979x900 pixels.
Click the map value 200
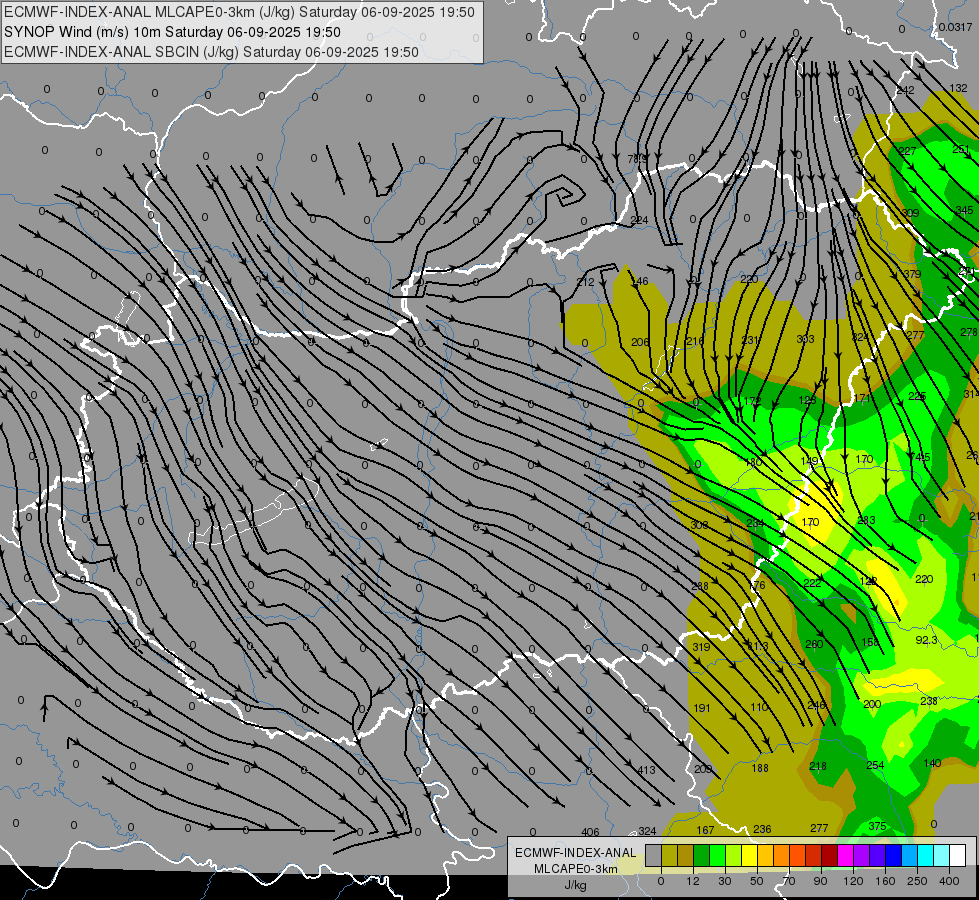872,704
